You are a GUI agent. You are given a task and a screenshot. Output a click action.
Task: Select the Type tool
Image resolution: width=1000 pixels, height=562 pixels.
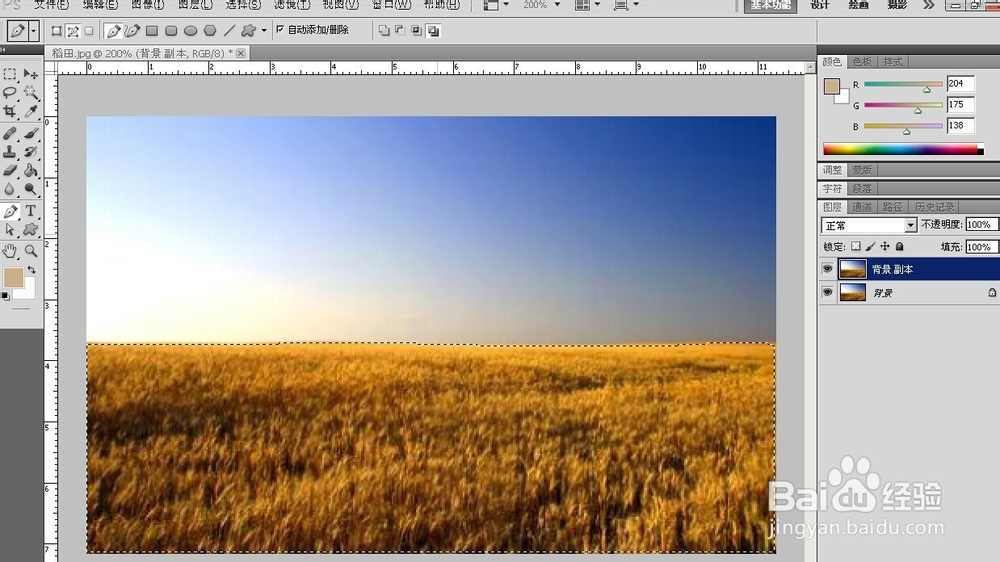tap(31, 211)
